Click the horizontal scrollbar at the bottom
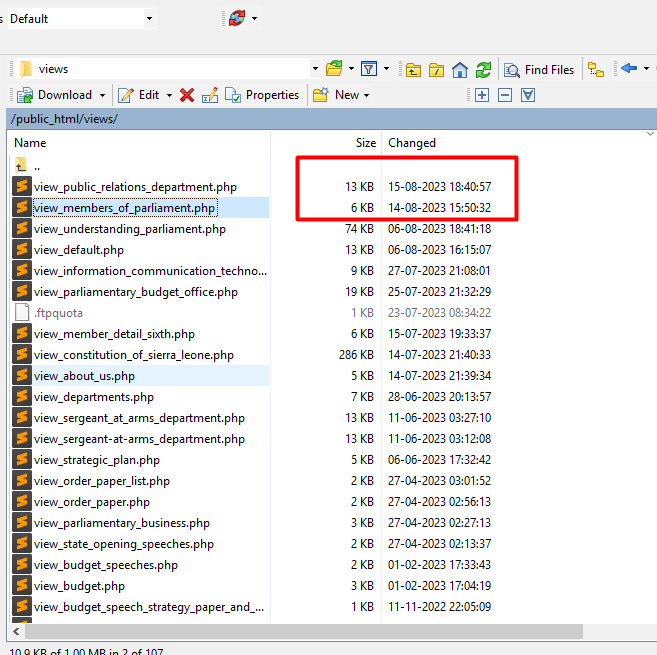Viewport: 657px width, 655px height. 300,631
